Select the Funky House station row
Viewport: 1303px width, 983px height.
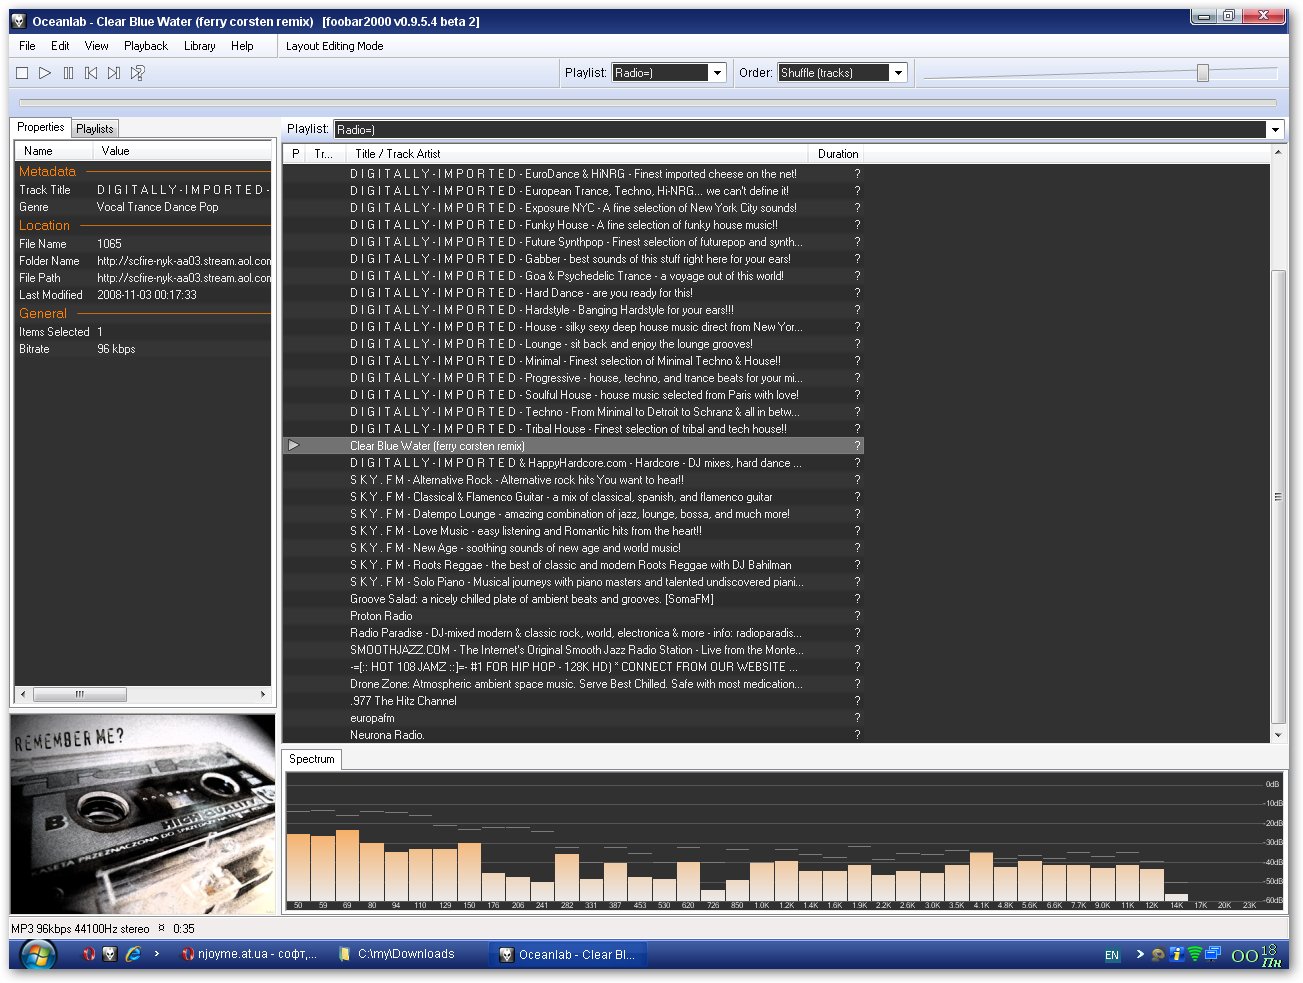click(573, 225)
